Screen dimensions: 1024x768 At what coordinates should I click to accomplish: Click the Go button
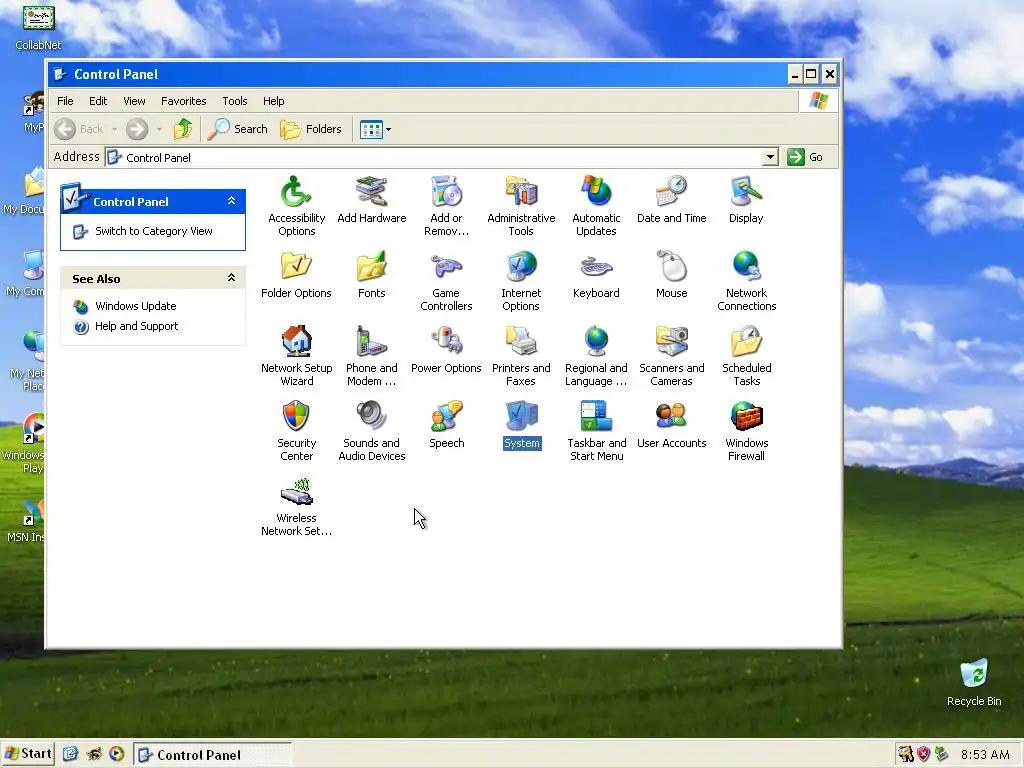coord(805,157)
